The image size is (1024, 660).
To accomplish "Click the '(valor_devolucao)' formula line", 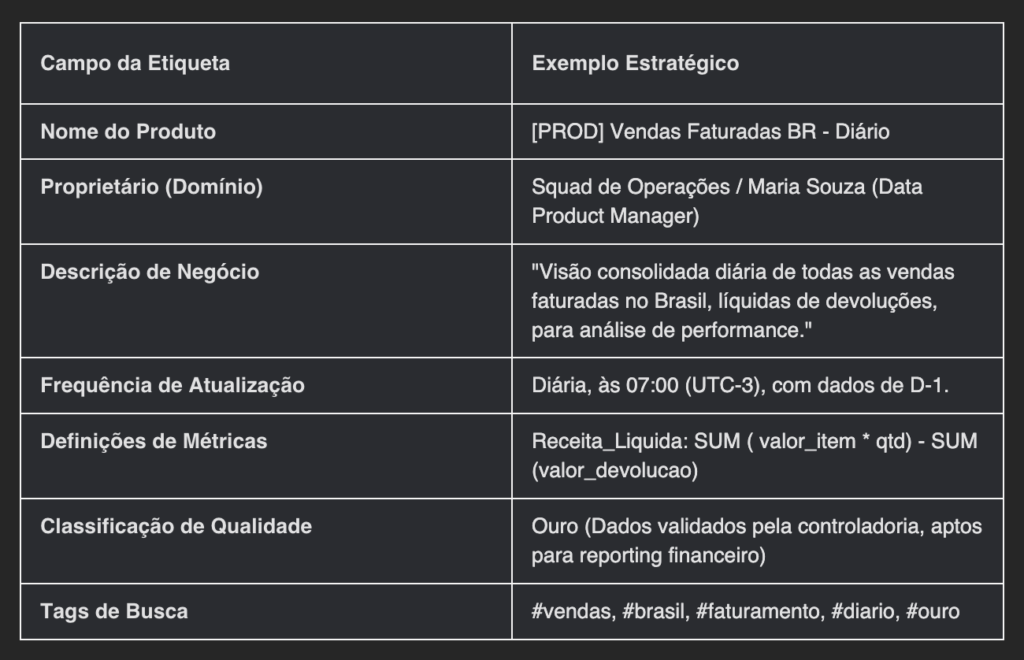I will click(615, 471).
